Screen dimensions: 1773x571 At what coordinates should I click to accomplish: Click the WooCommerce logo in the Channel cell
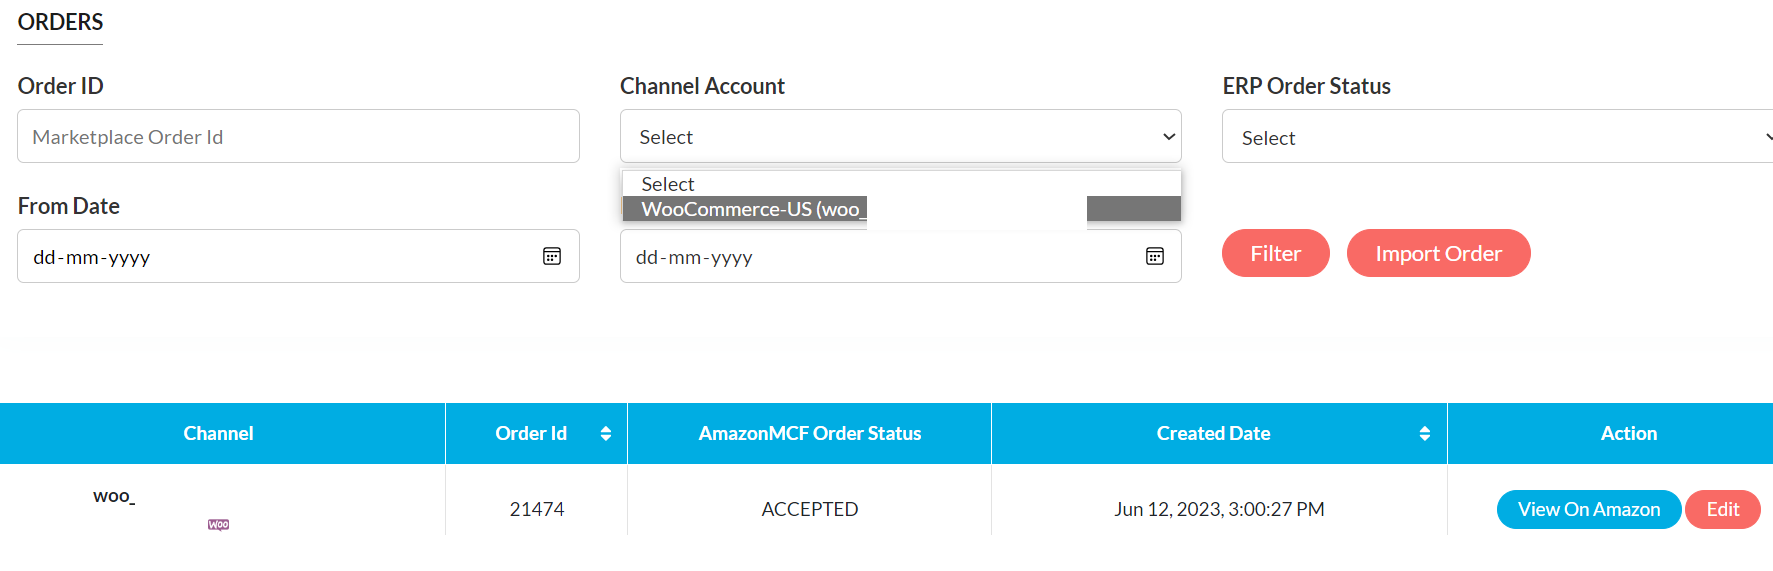[x=218, y=524]
